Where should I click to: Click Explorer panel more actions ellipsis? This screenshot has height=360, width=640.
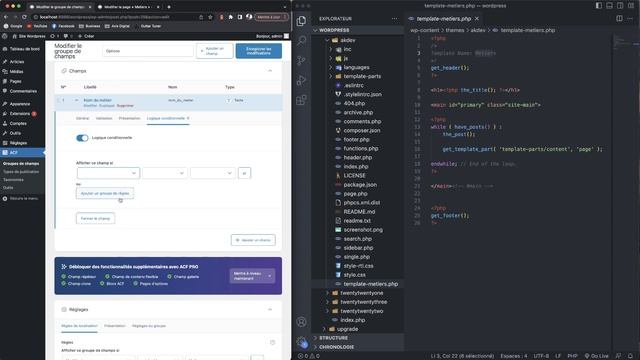(x=394, y=19)
